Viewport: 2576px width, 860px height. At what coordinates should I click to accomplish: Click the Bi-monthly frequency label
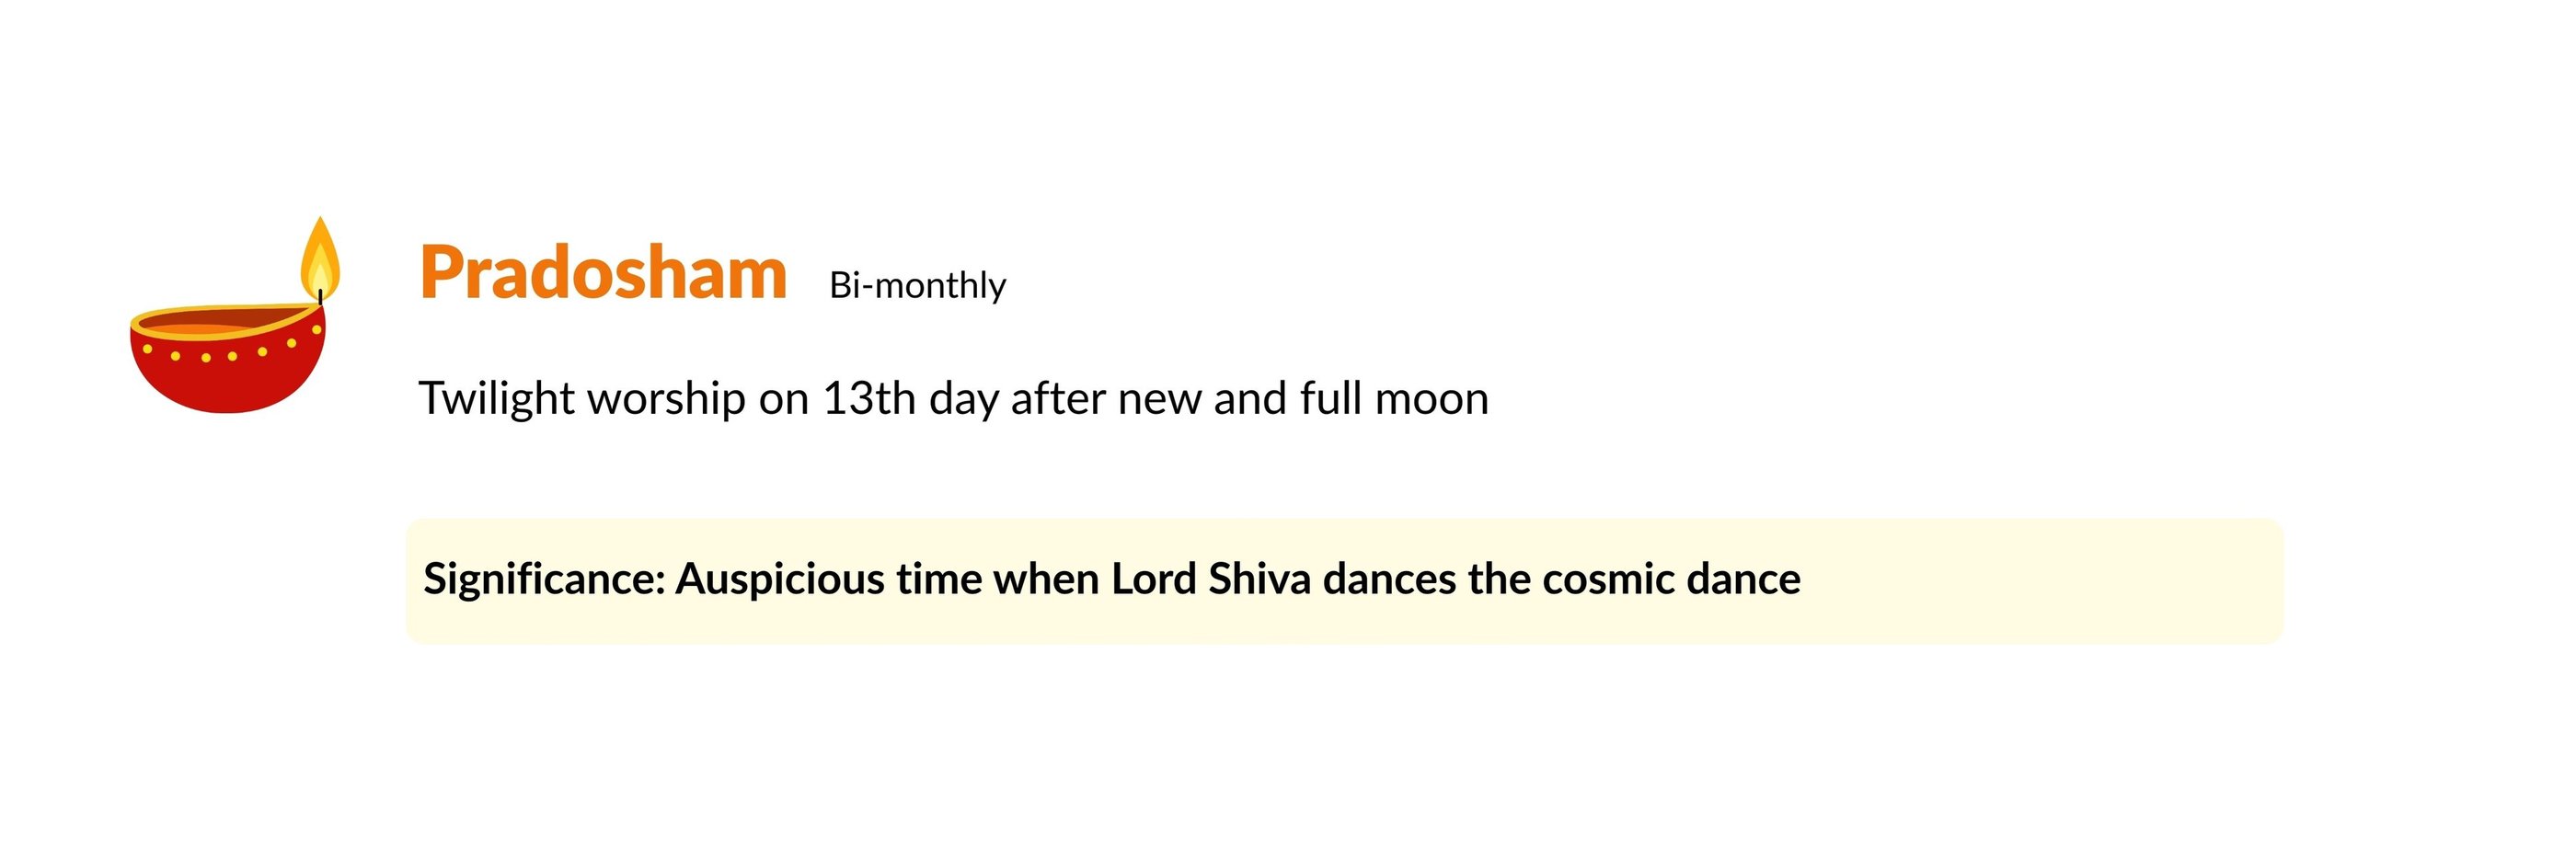[917, 286]
